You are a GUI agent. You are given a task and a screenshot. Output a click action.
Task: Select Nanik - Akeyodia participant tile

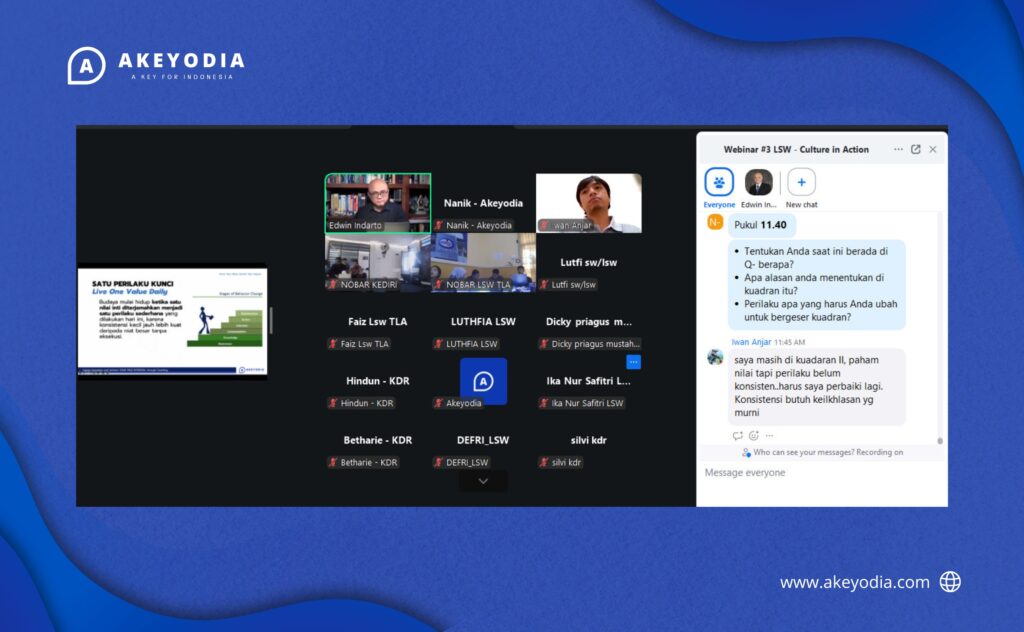coord(483,203)
